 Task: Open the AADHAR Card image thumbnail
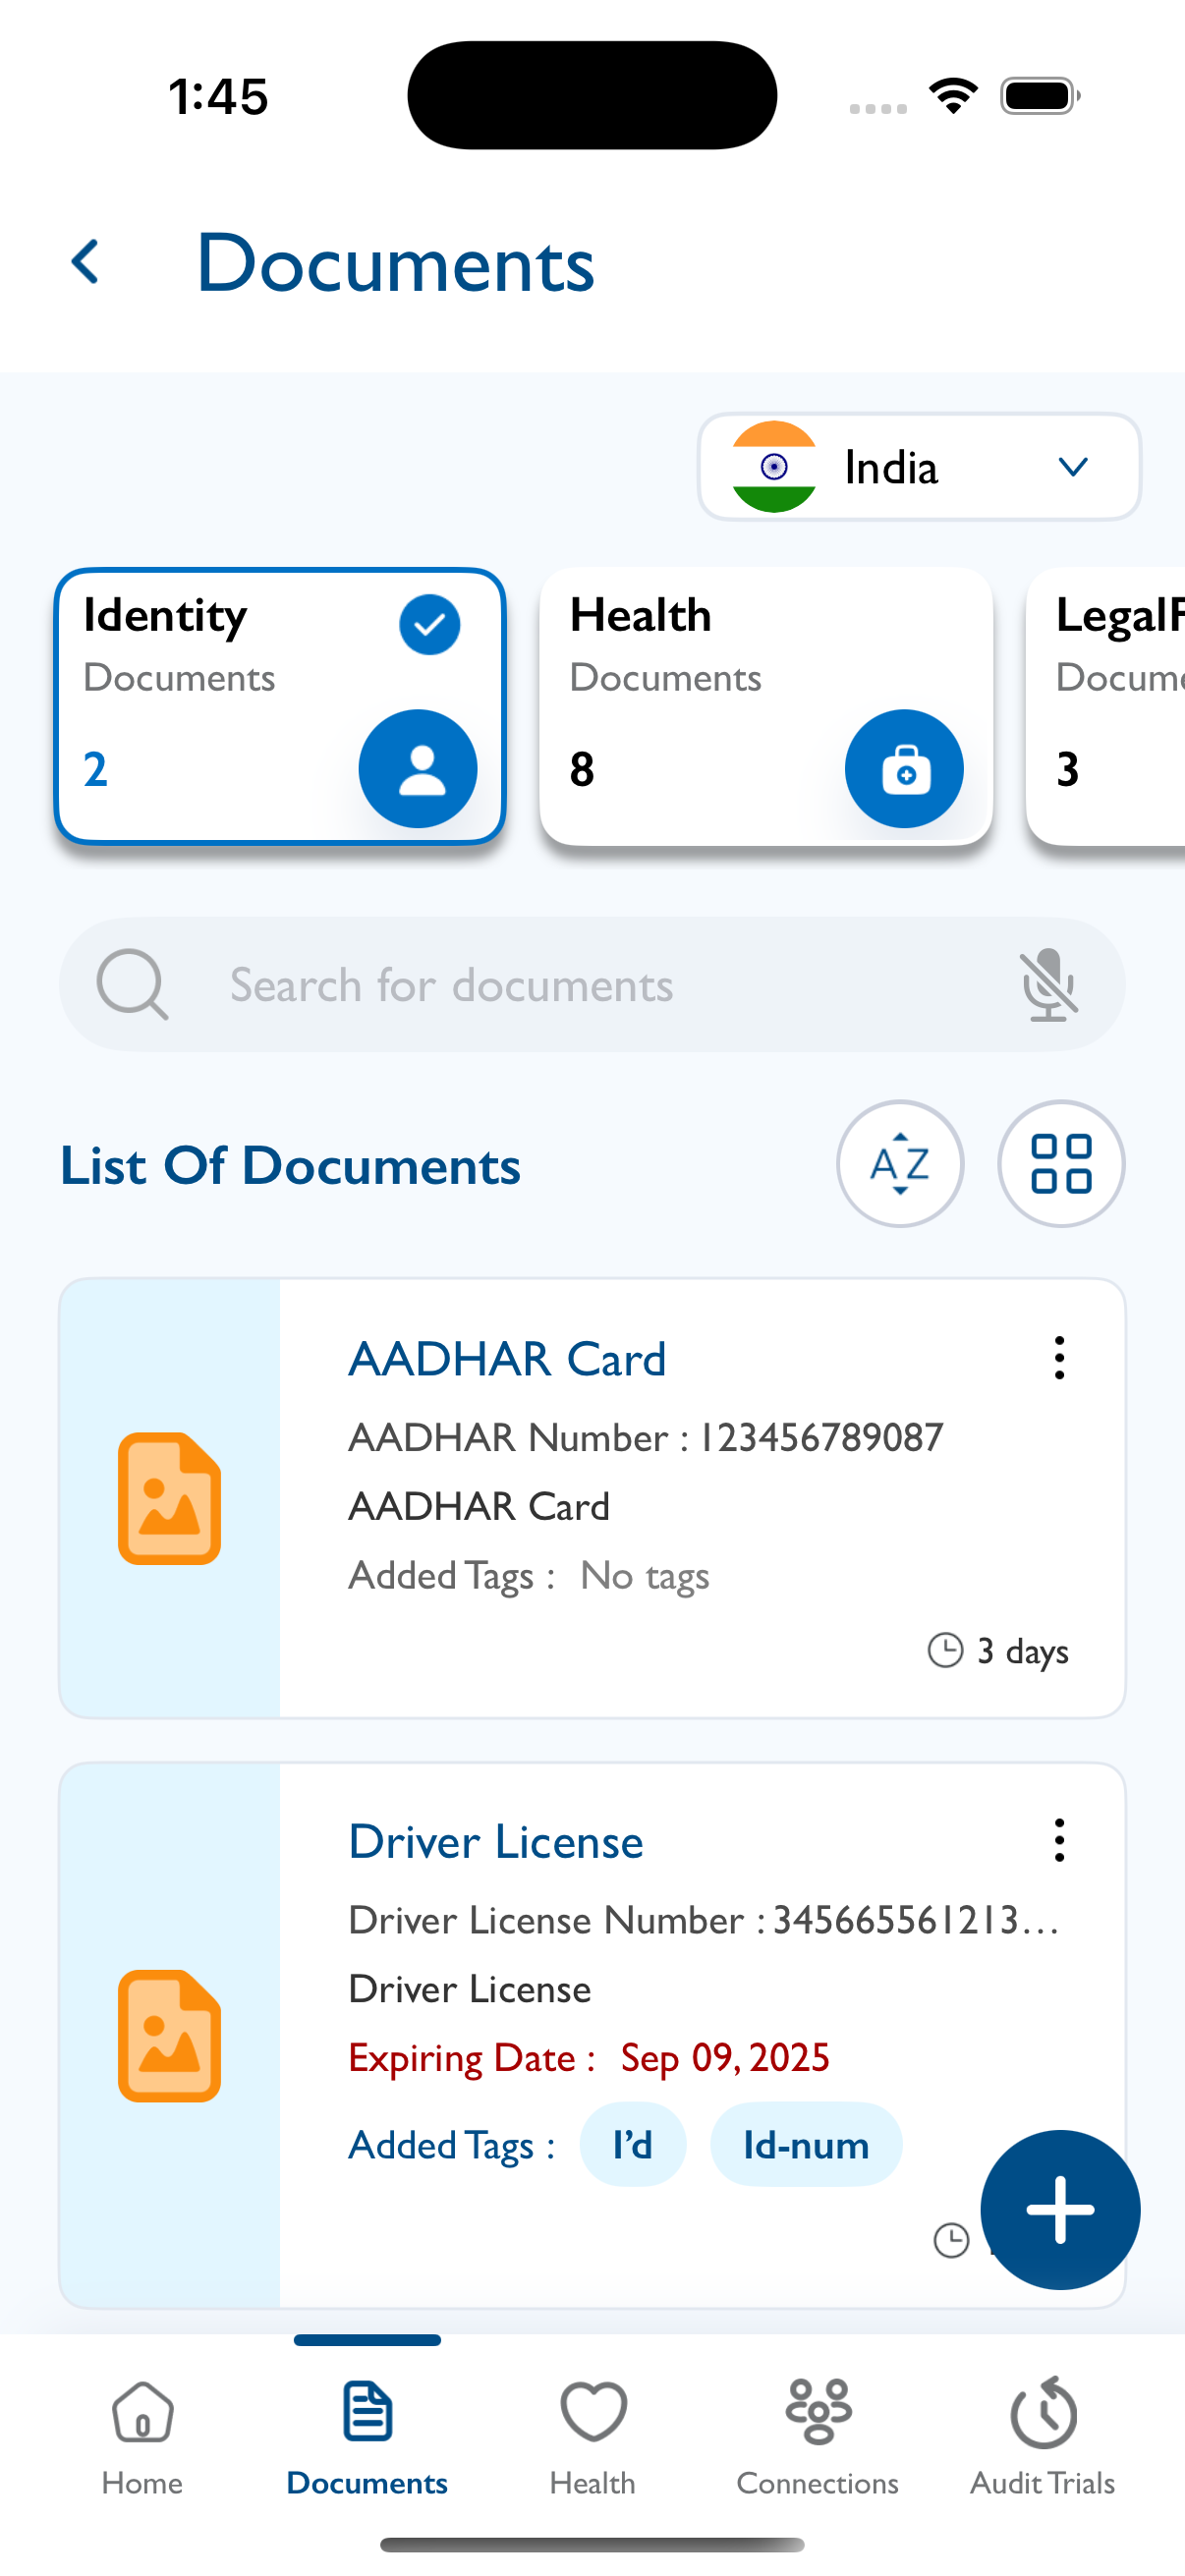pos(170,1498)
